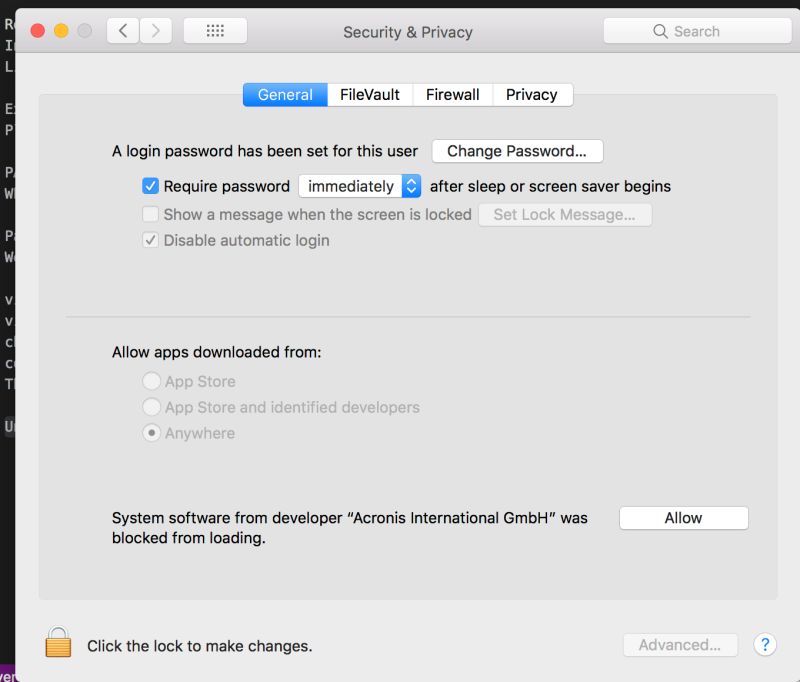This screenshot has height=682, width=800.
Task: Switch to the General tab
Action: pos(285,95)
